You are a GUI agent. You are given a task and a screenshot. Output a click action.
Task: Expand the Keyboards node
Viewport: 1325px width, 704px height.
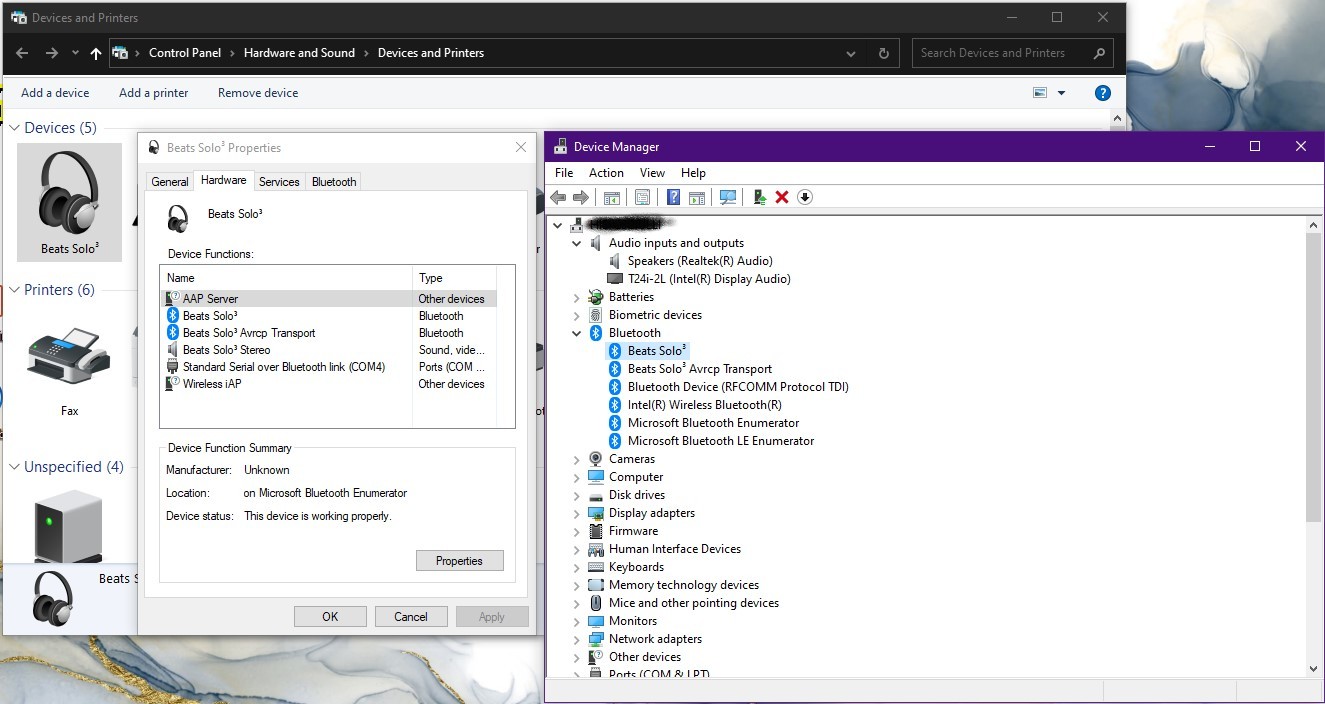tap(577, 567)
